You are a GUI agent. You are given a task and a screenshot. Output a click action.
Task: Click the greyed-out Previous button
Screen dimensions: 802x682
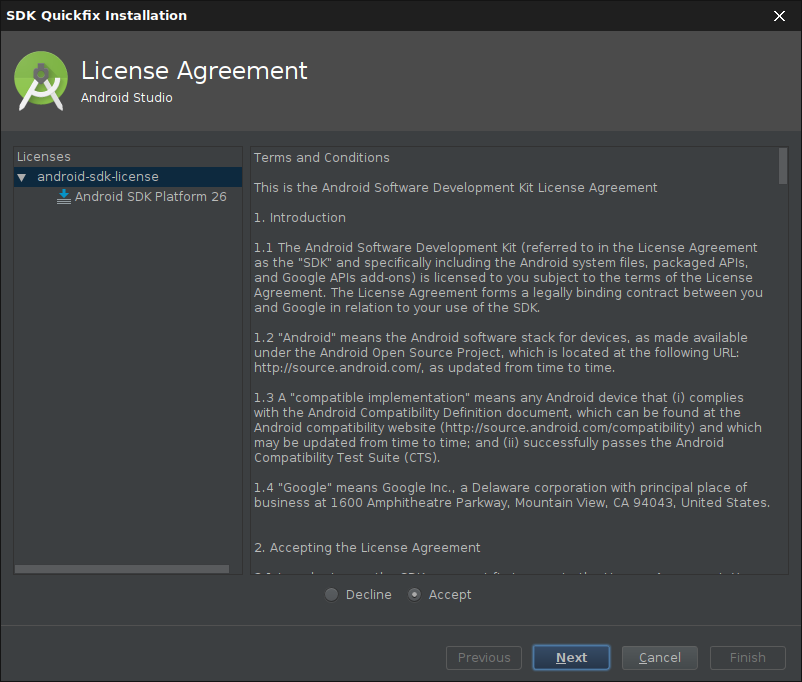(x=484, y=657)
